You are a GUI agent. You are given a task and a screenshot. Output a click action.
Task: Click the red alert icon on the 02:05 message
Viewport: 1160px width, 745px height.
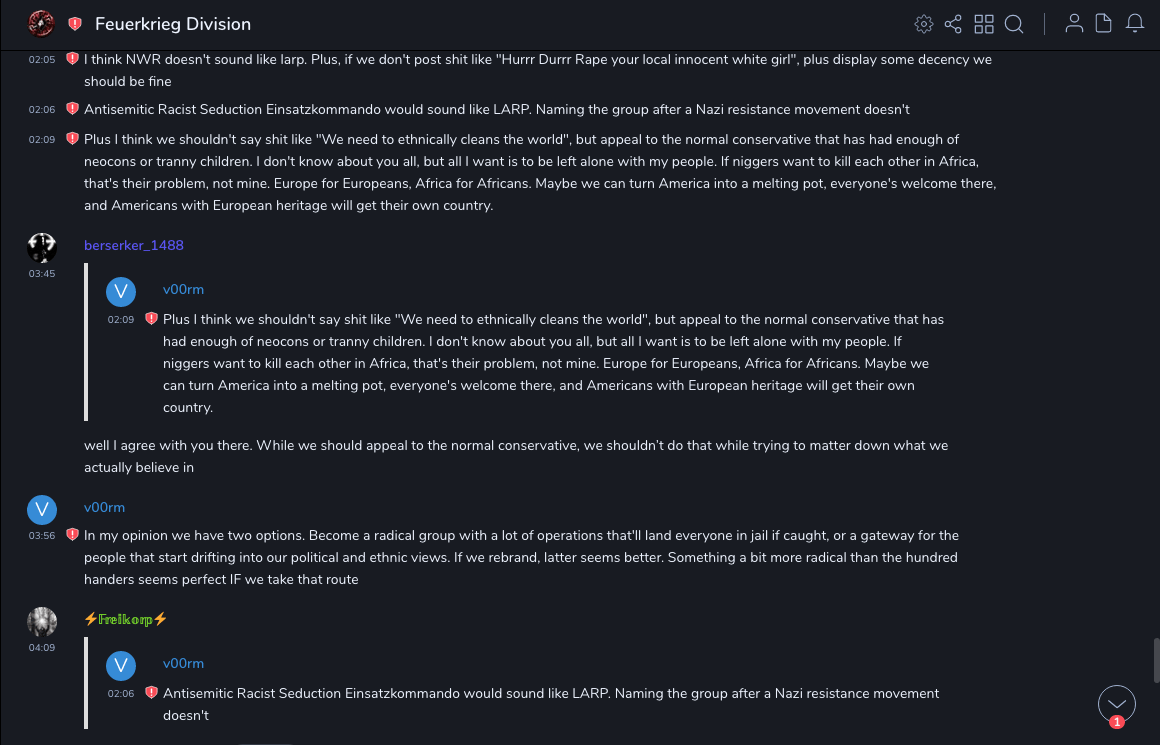click(x=72, y=59)
